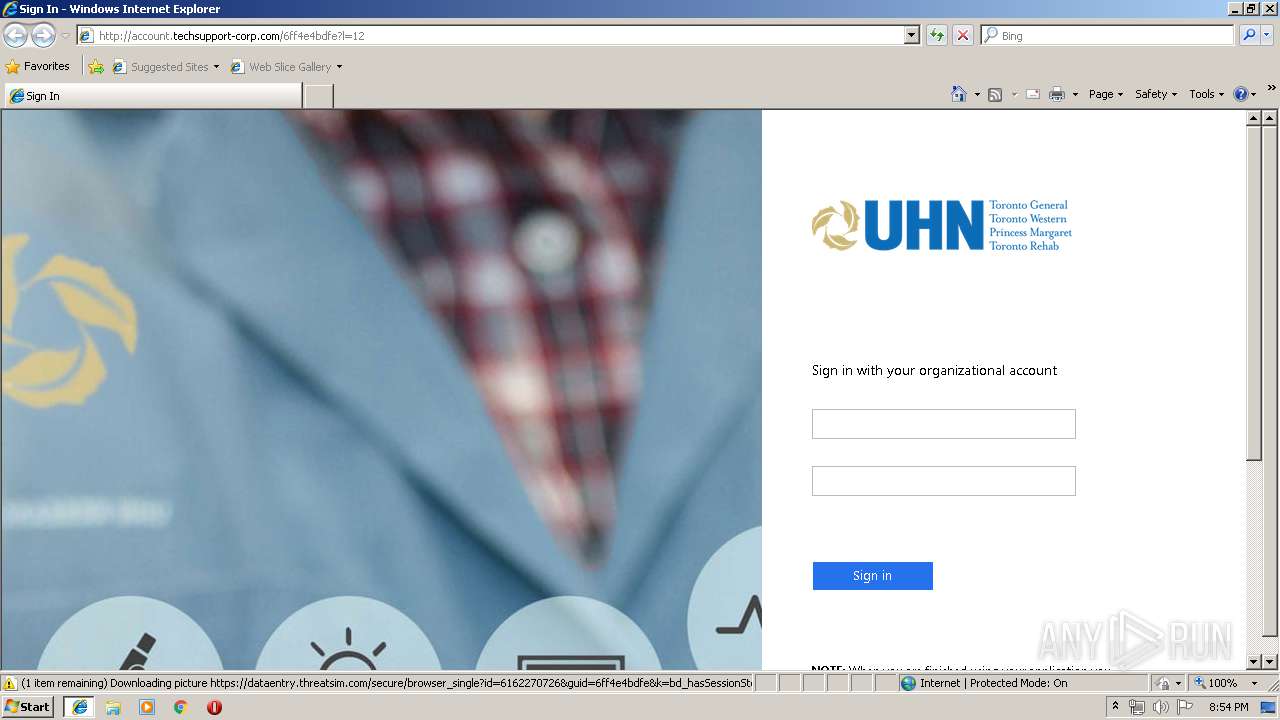Click the Internet Explorer taskbar icon
The image size is (1280, 720).
[80, 707]
